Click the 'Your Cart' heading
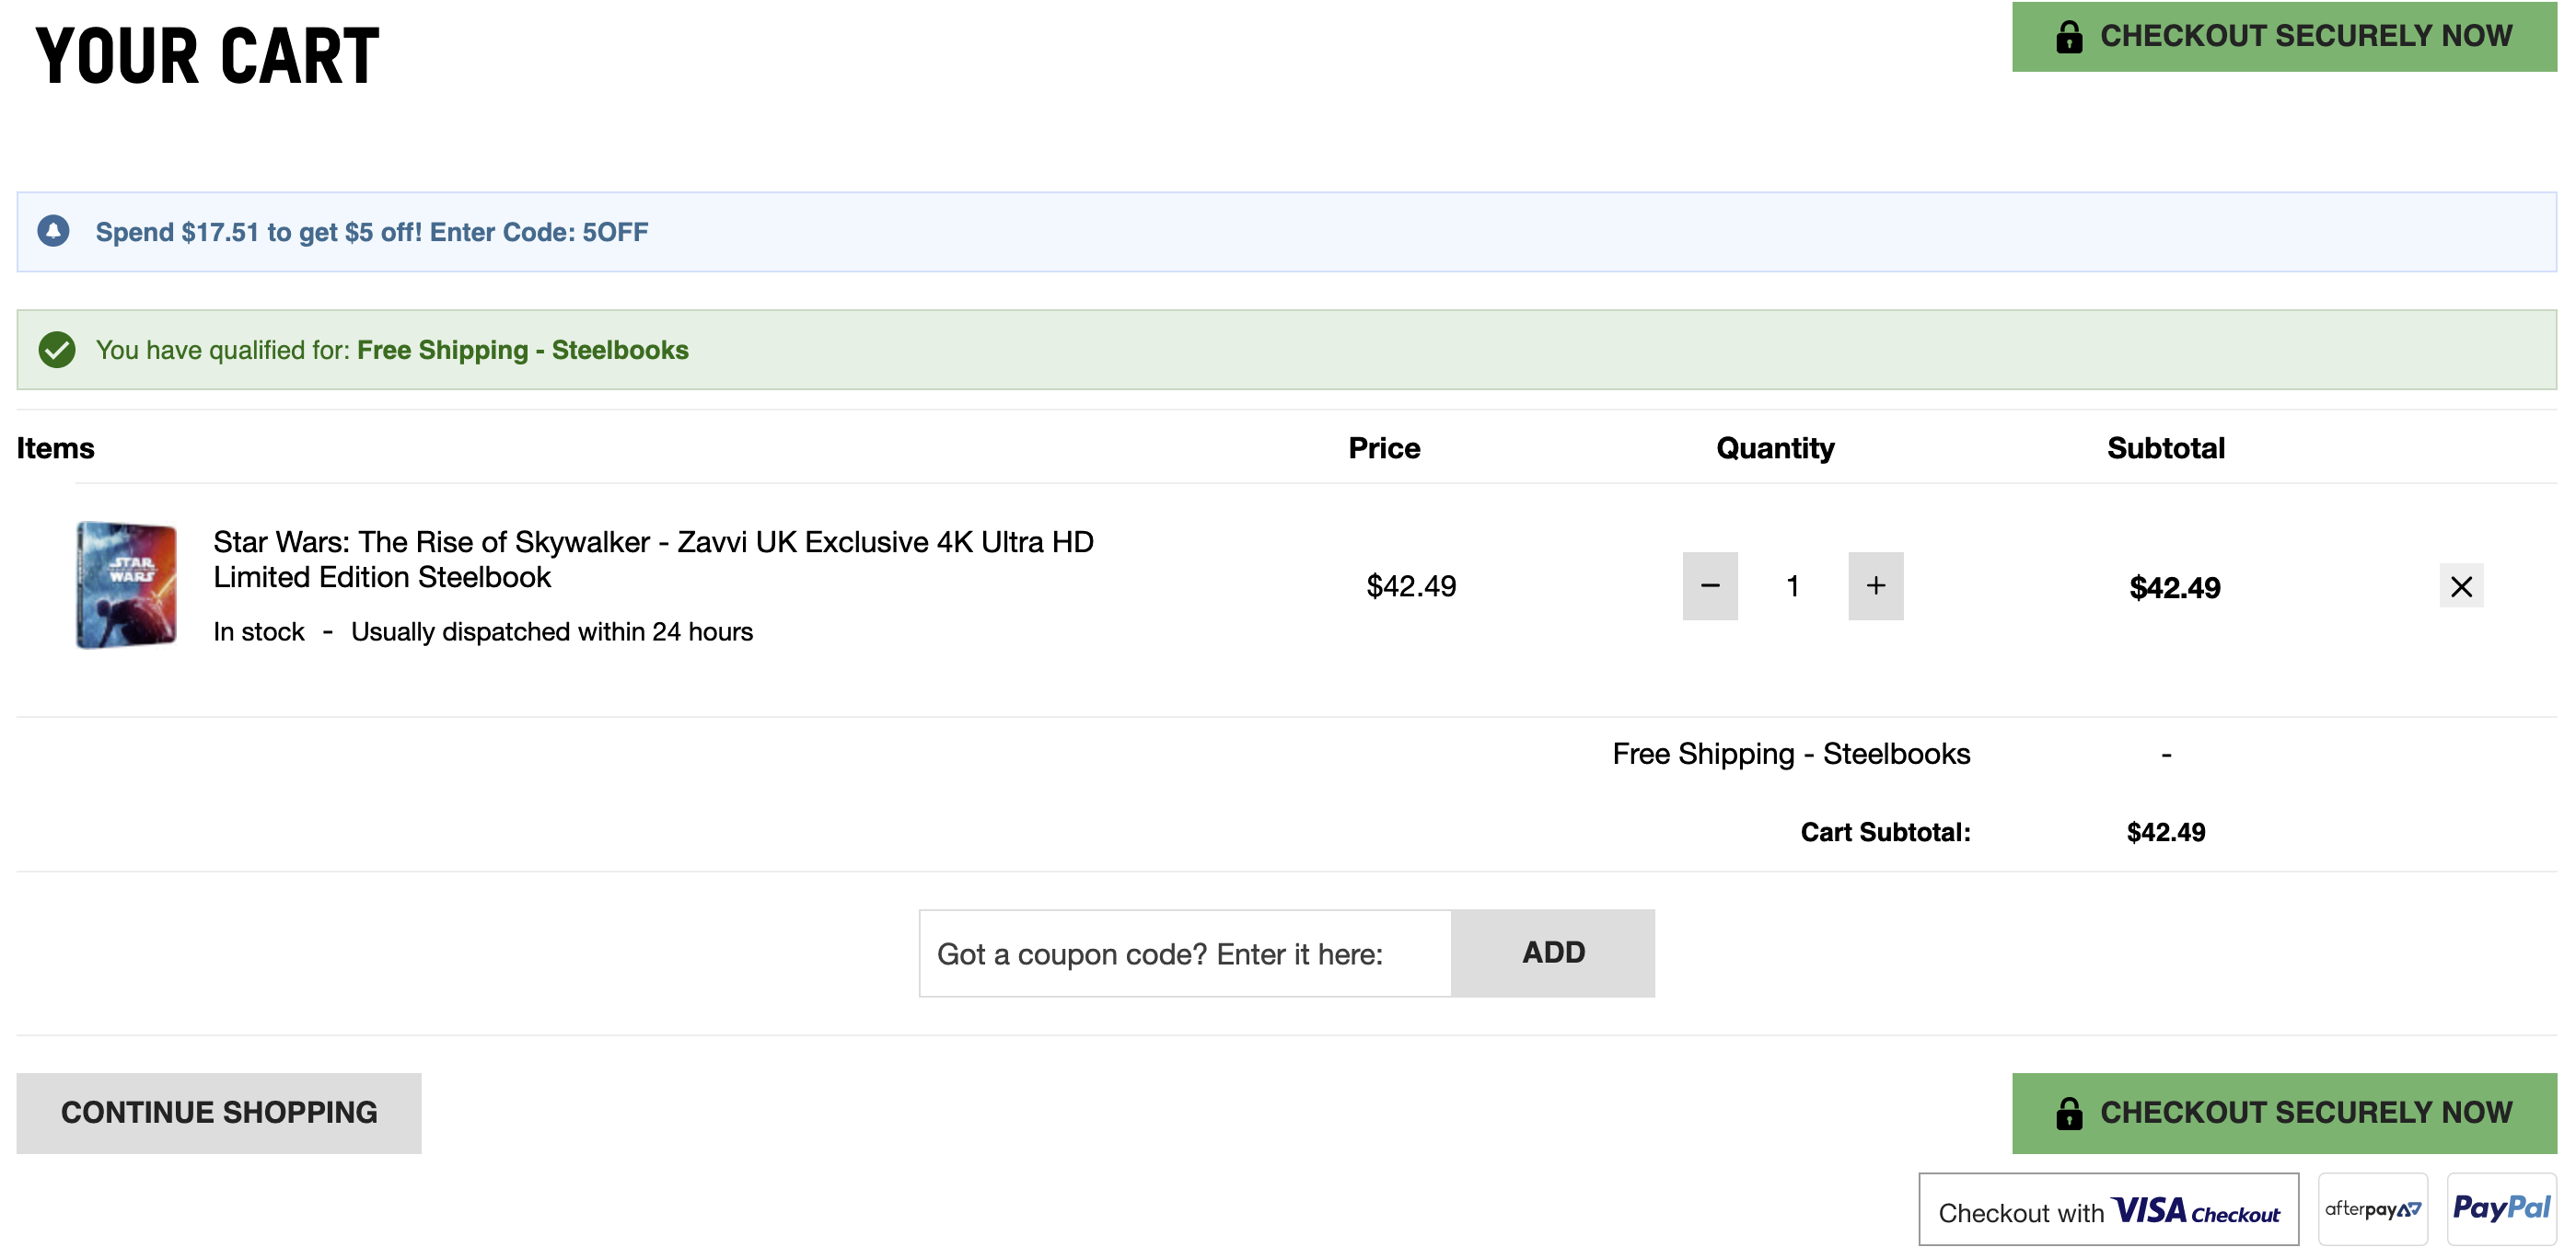 point(208,56)
